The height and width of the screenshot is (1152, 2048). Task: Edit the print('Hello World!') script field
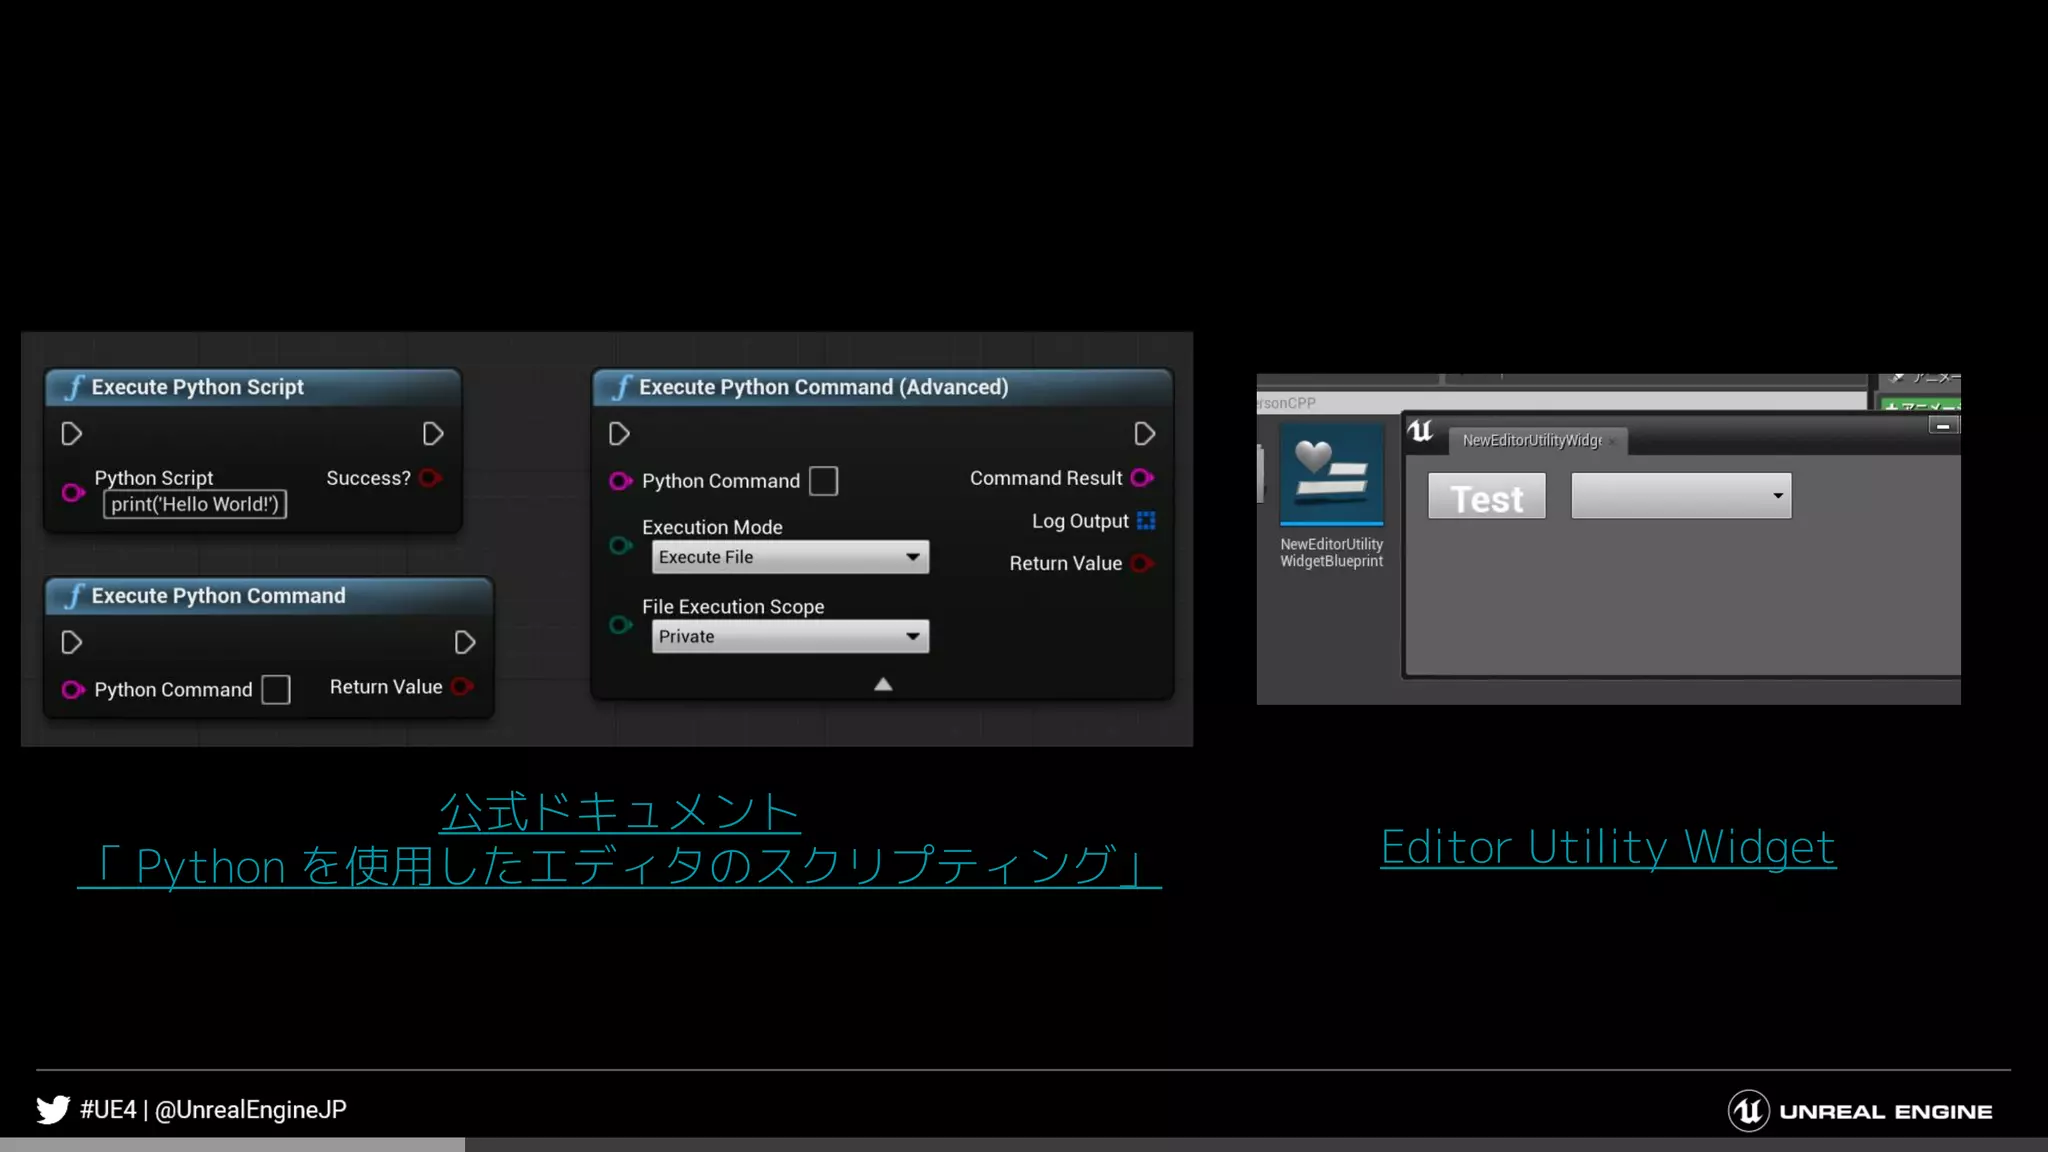click(x=195, y=504)
